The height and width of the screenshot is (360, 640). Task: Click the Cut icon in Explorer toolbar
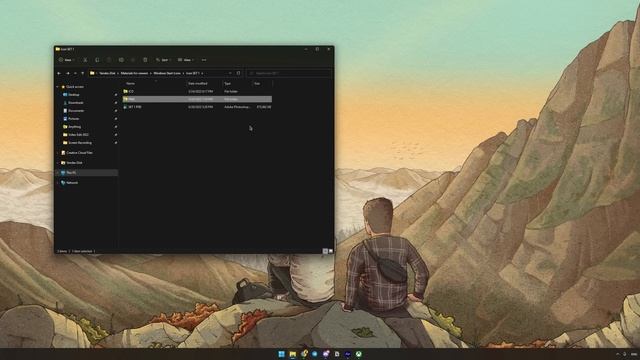point(85,60)
